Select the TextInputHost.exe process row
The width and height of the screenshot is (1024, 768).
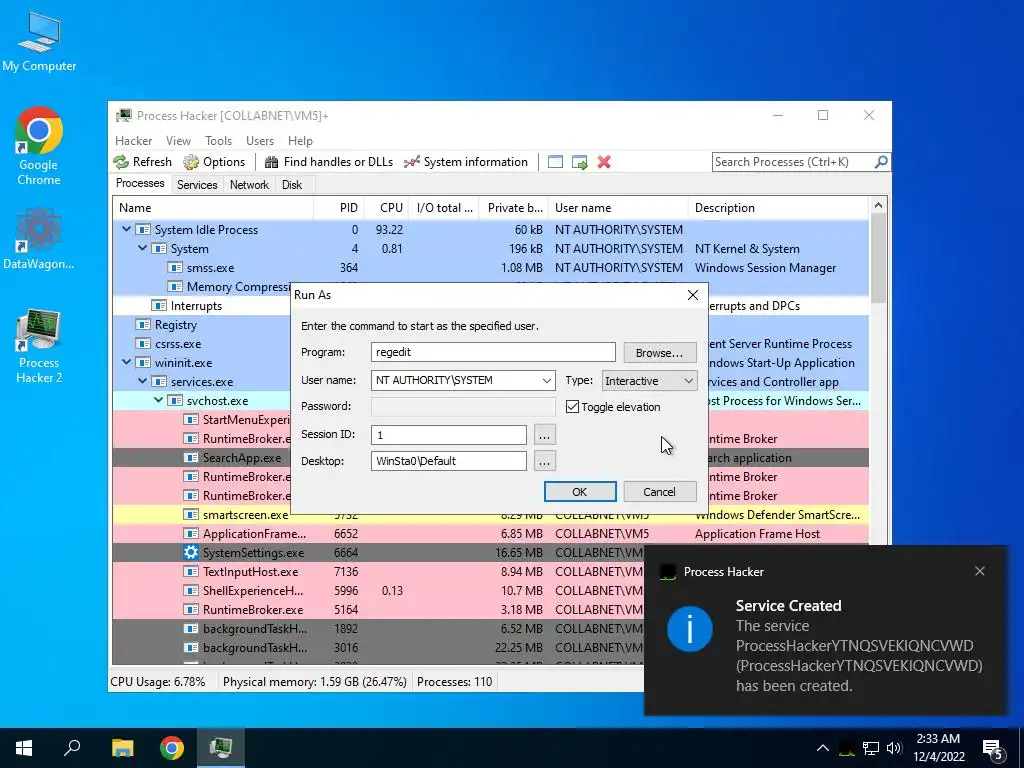click(377, 571)
